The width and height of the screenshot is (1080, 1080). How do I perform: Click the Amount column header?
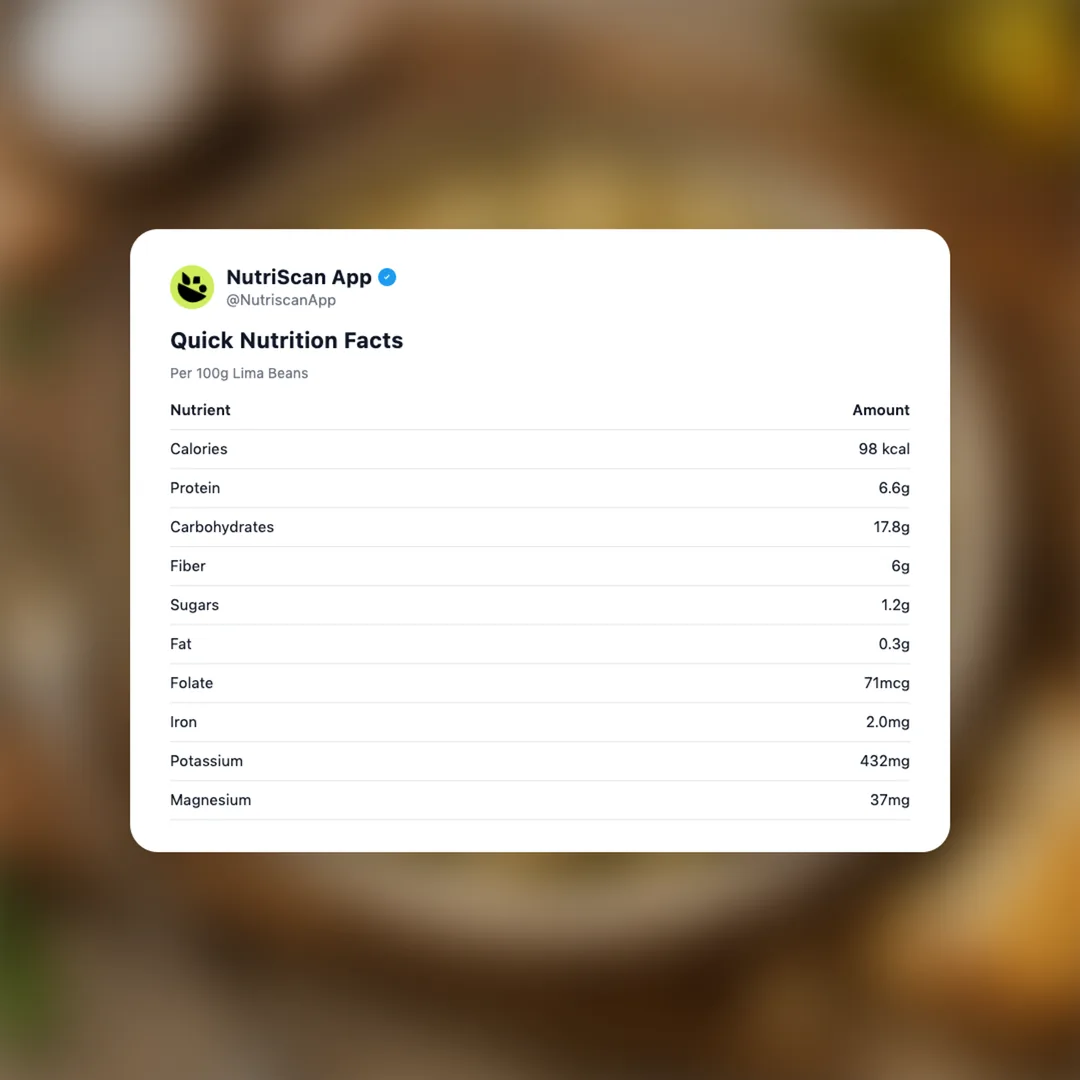[880, 410]
